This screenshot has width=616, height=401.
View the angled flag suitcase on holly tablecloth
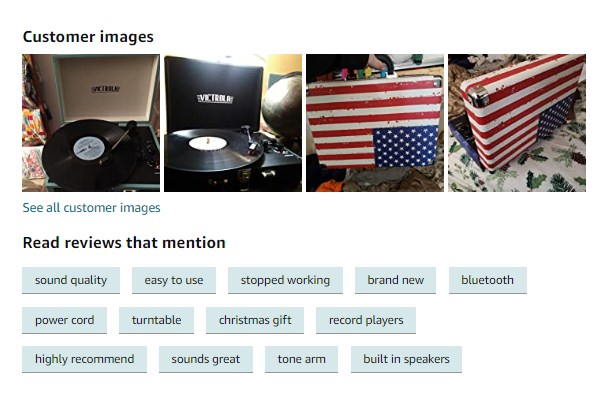point(517,123)
